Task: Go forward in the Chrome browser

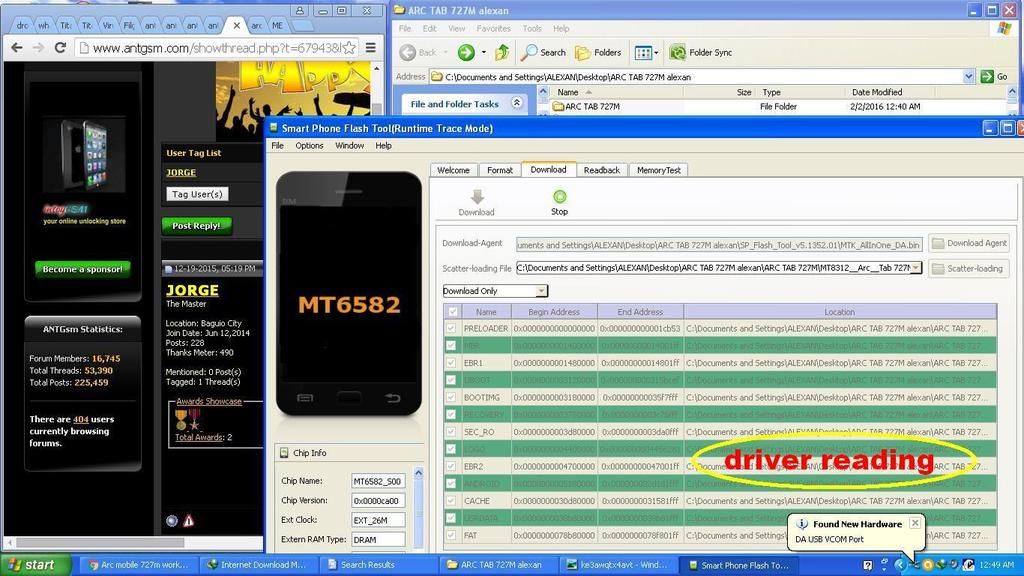Action: pyautogui.click(x=39, y=48)
